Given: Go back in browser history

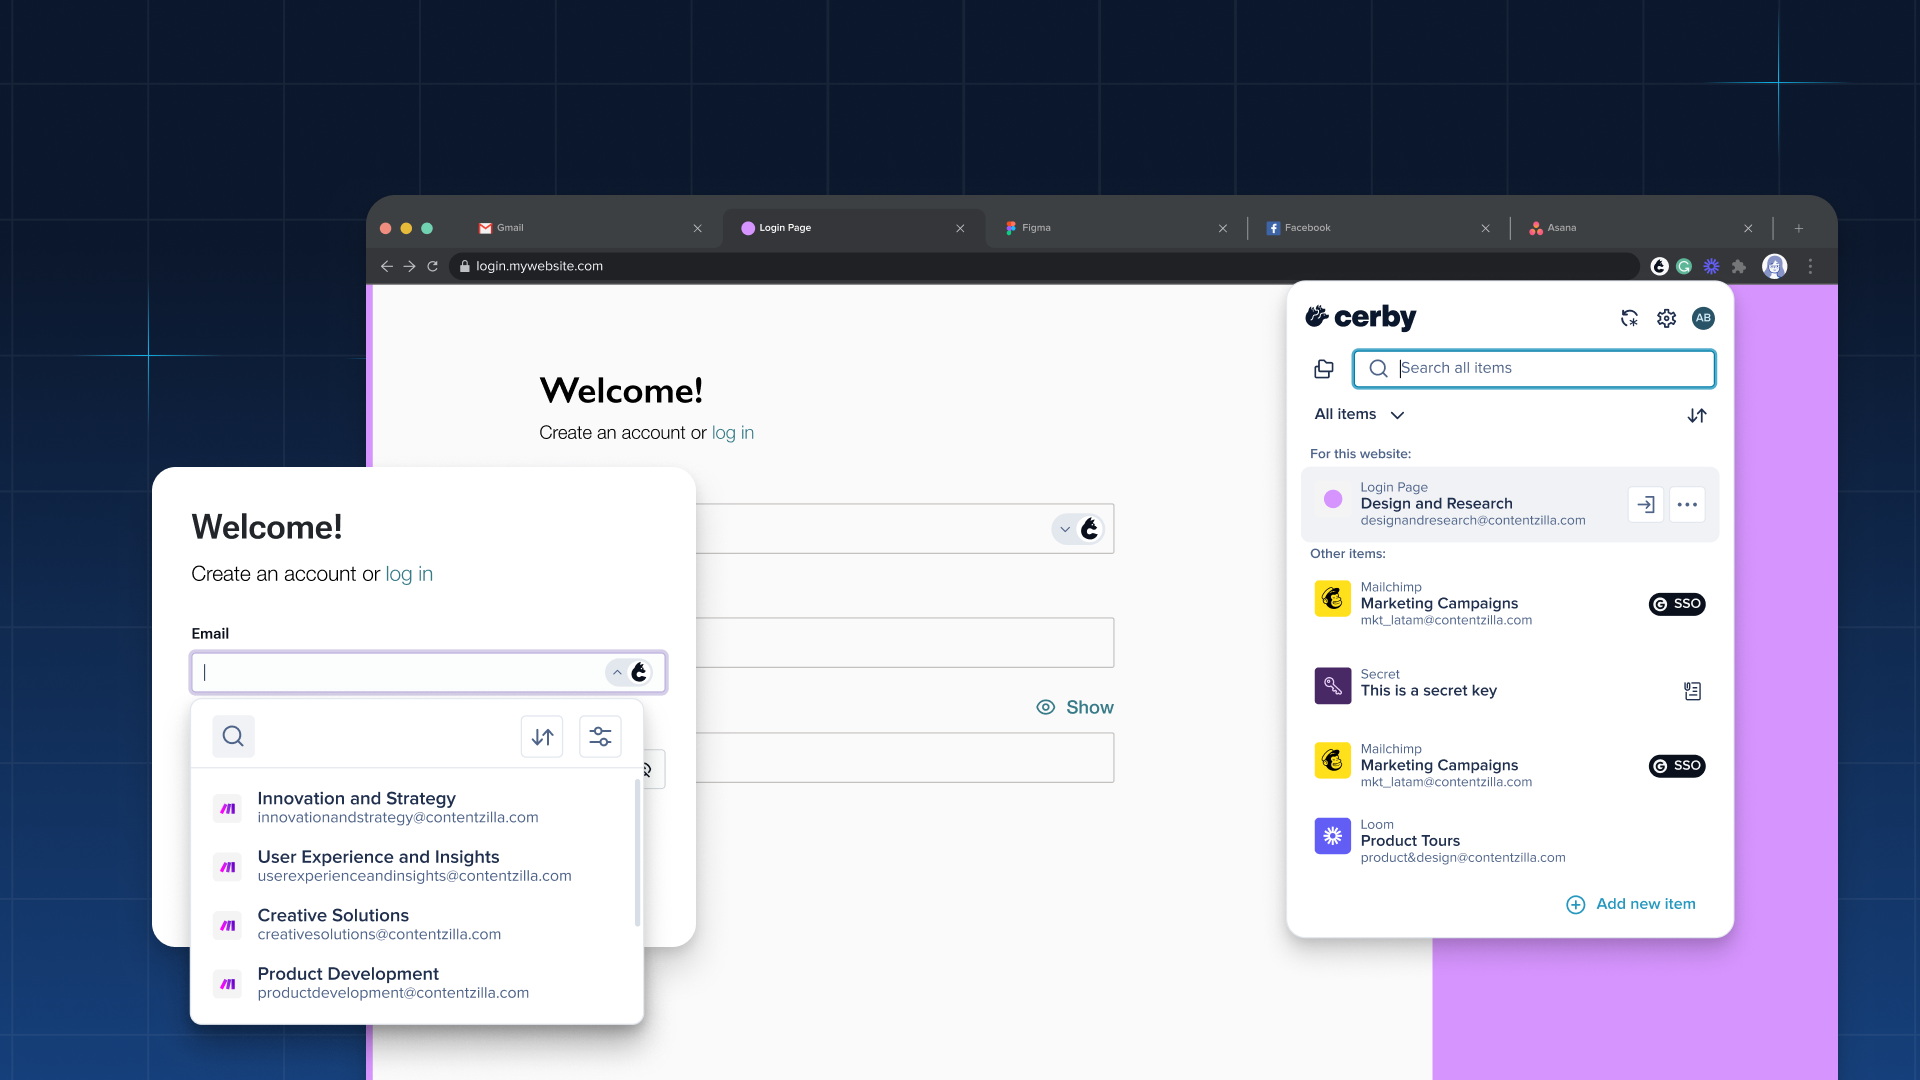Looking at the screenshot, I should click(x=387, y=266).
